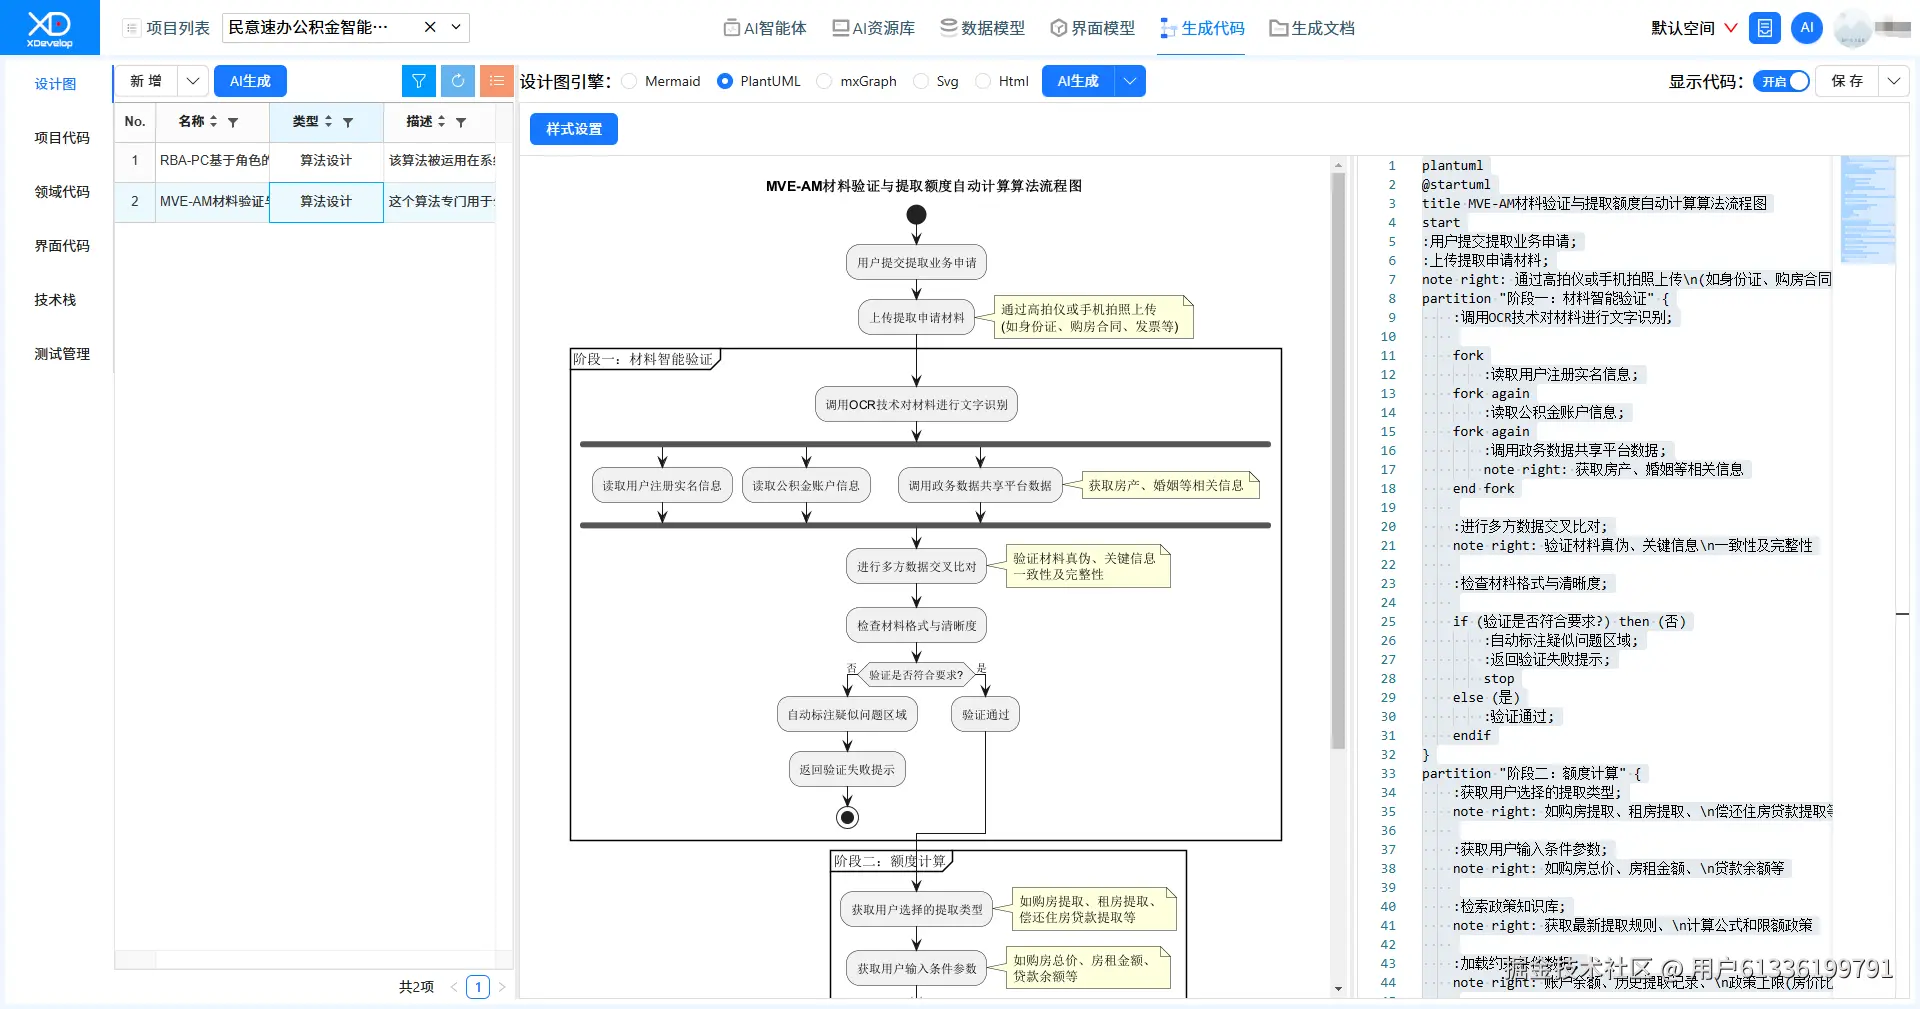Expand the dropdown arrow next to 新增
This screenshot has height=1009, width=1920.
point(193,81)
